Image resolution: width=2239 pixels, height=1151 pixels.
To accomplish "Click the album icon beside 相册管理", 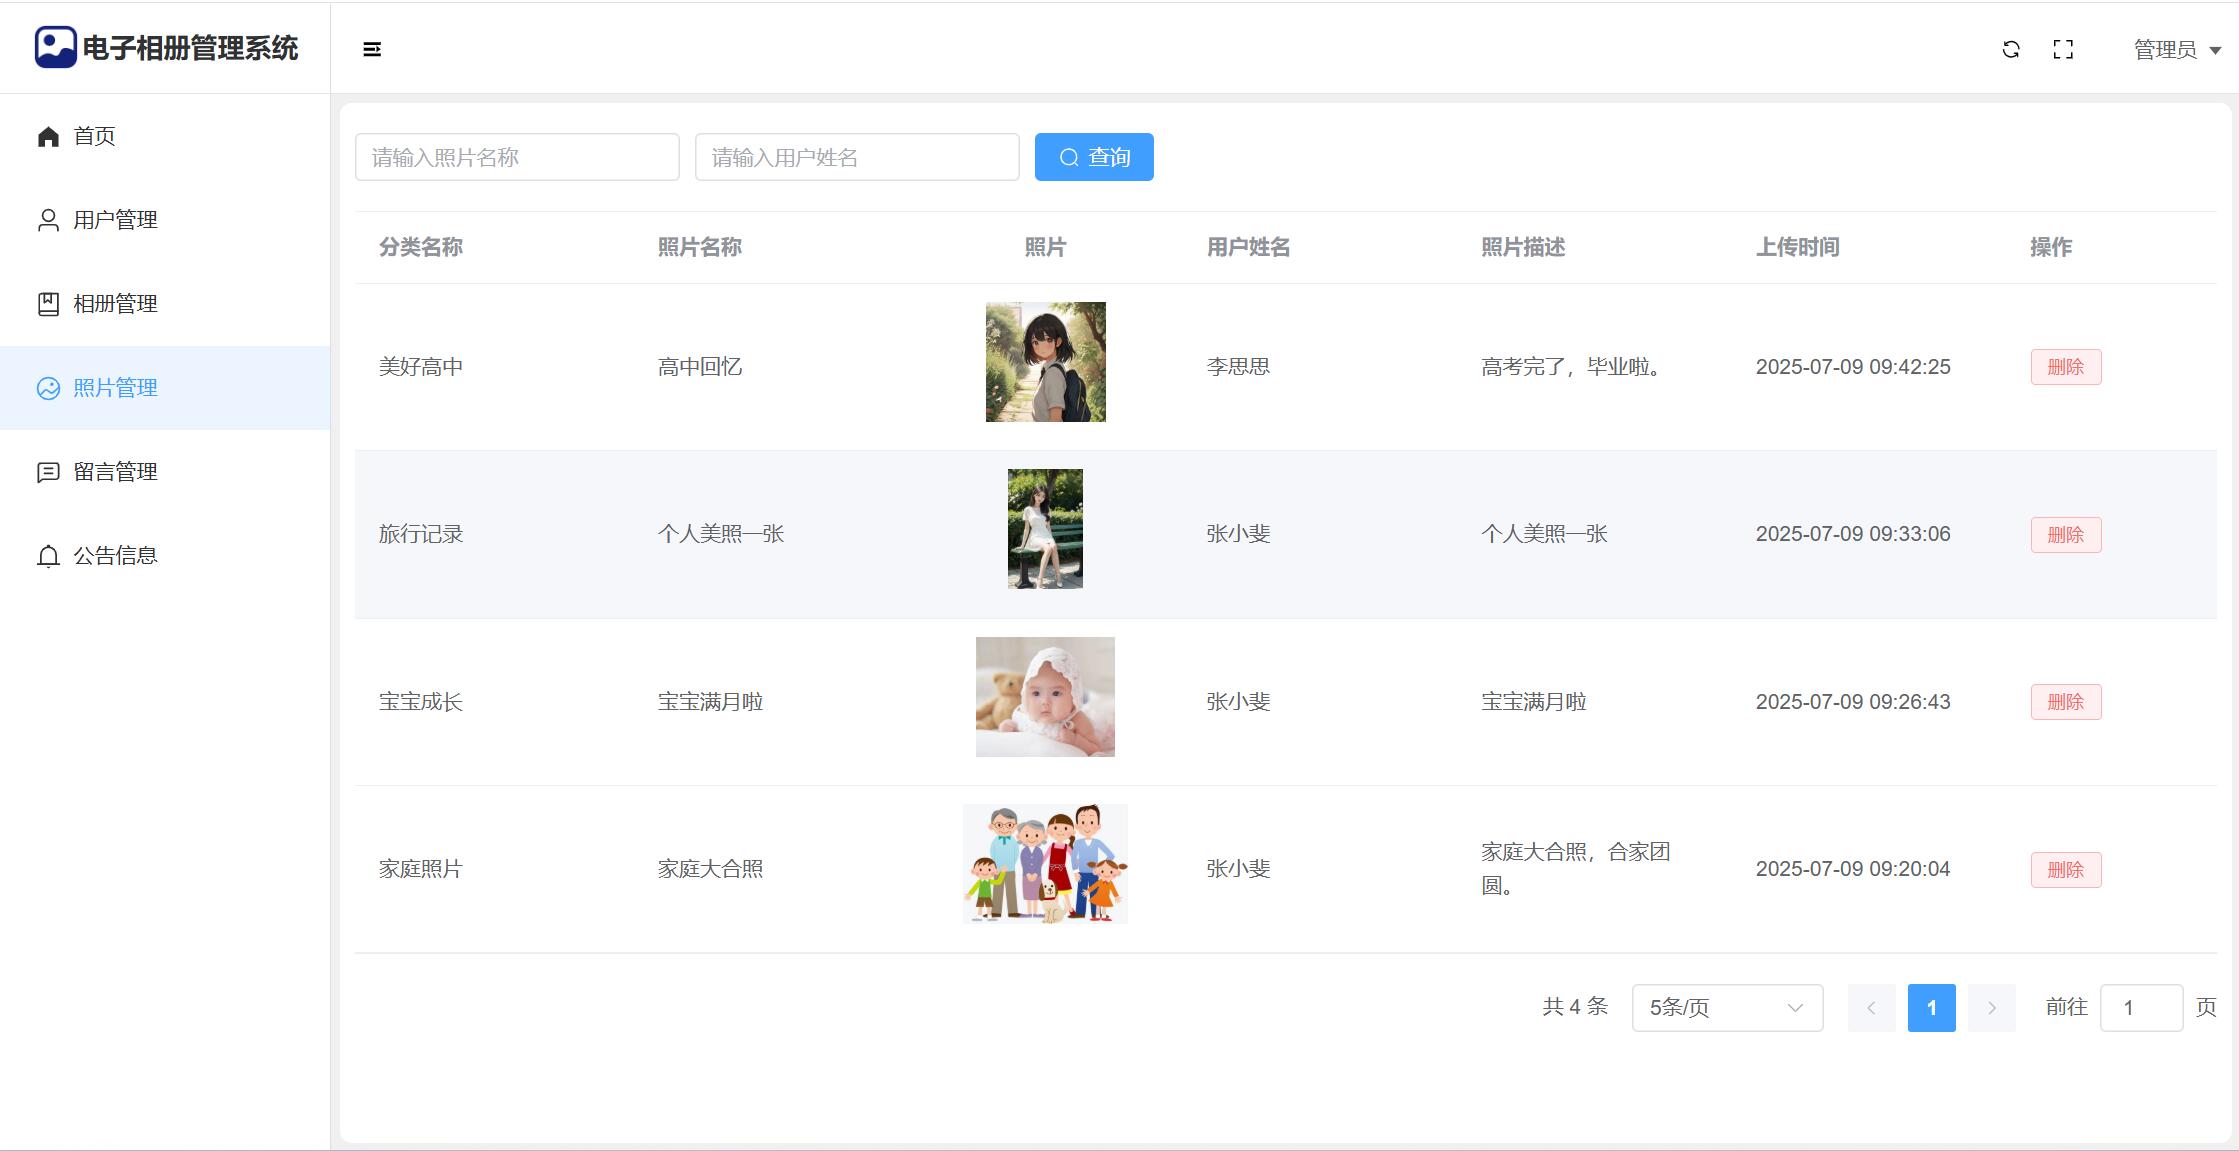I will 48,304.
